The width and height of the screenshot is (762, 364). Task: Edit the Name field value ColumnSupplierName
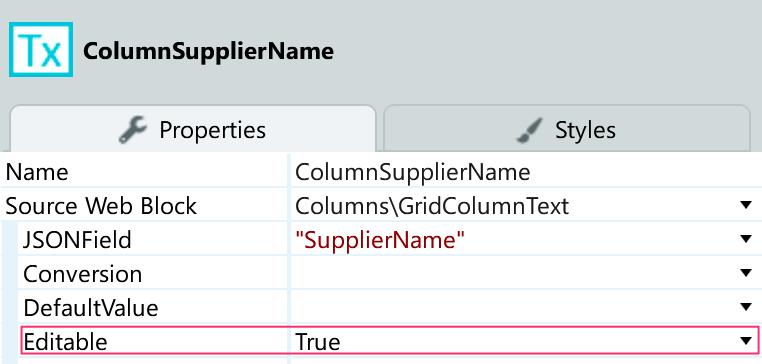pos(413,172)
